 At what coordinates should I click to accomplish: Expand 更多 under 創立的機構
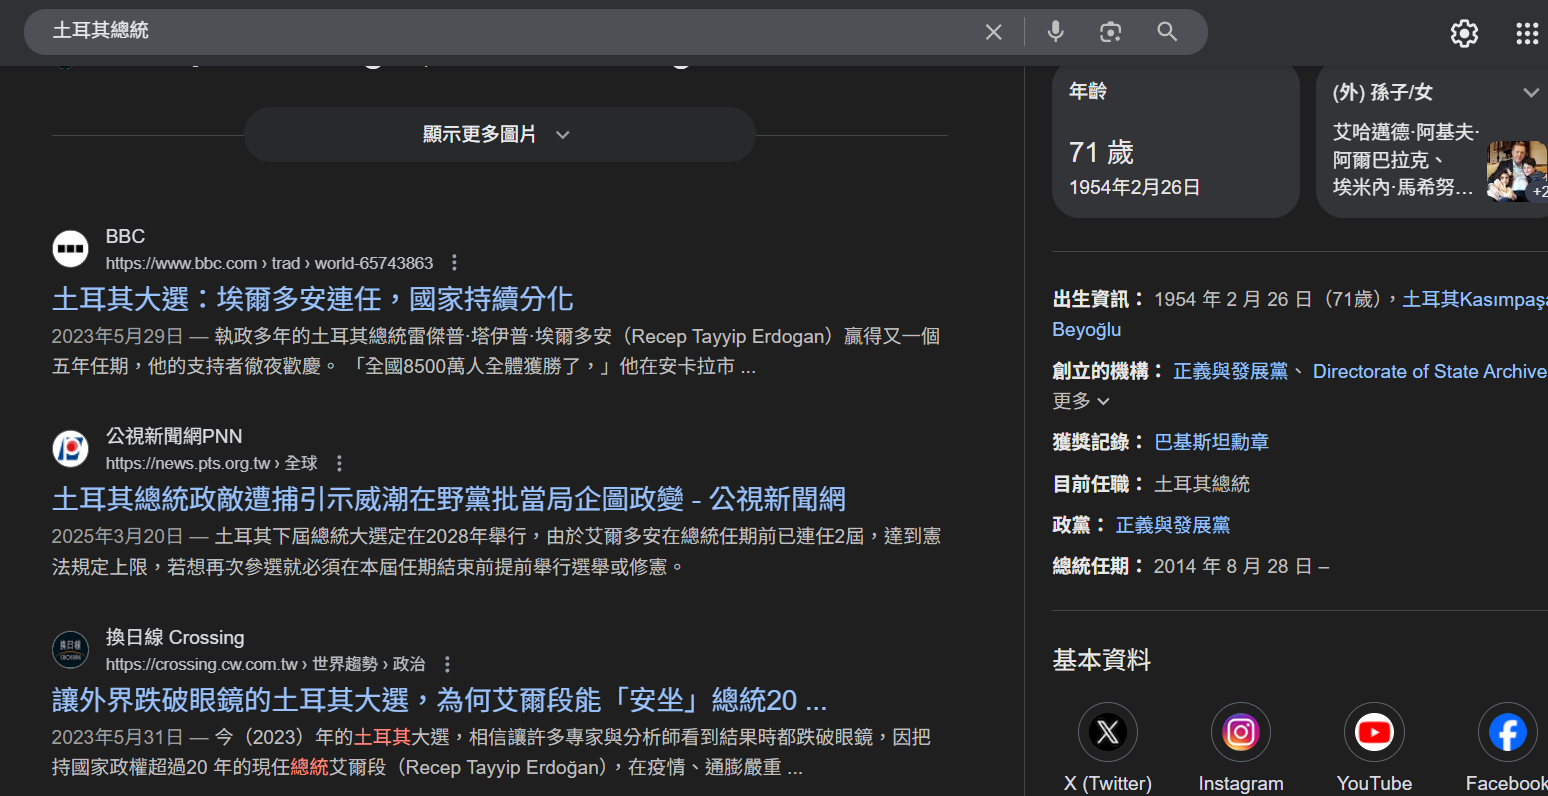pyautogui.click(x=1081, y=401)
